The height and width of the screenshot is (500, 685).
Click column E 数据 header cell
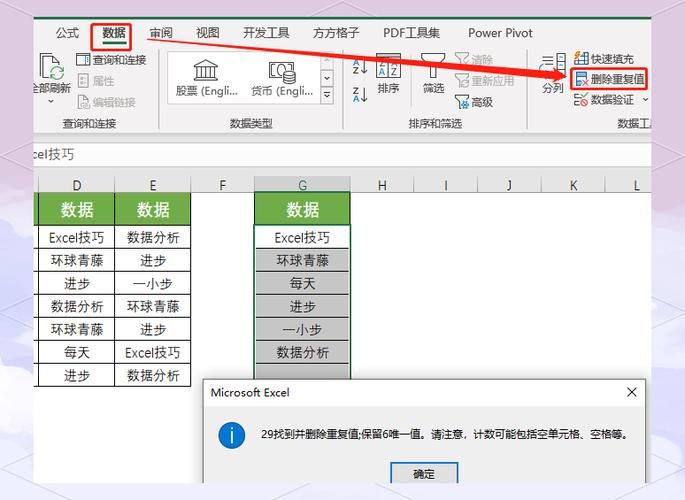152,210
